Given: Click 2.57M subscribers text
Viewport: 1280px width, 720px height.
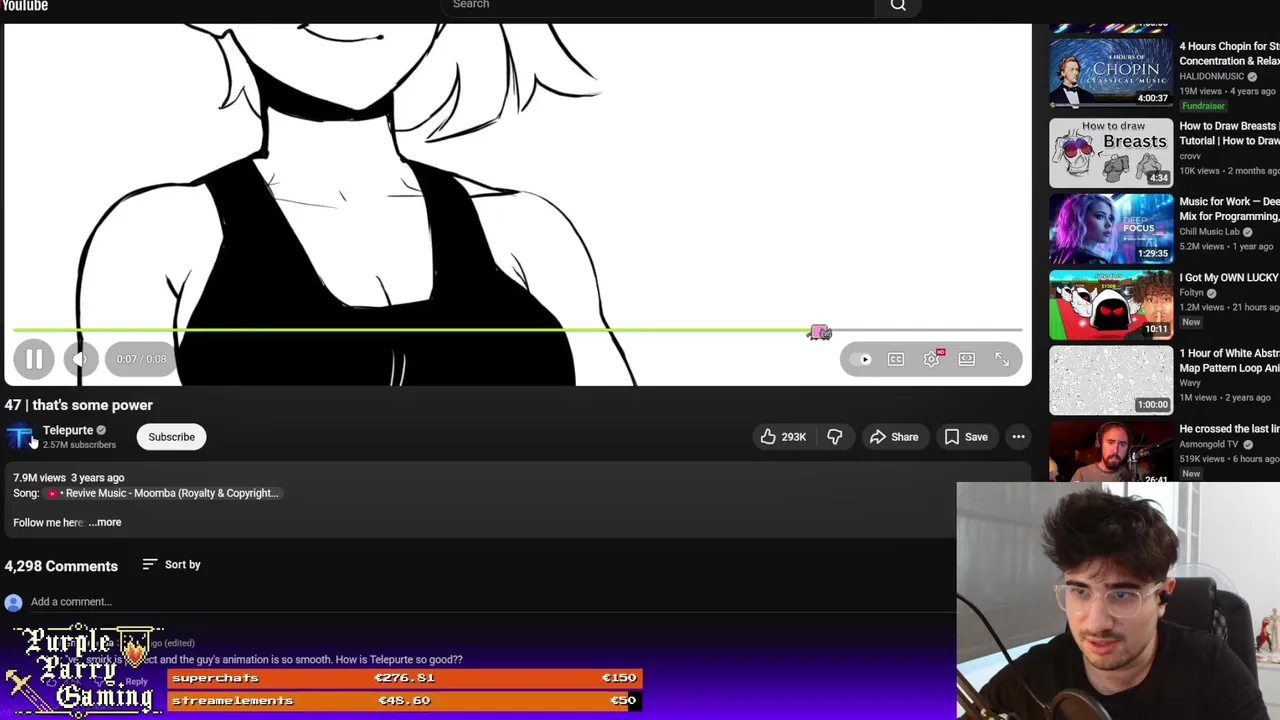Looking at the screenshot, I should (x=79, y=445).
